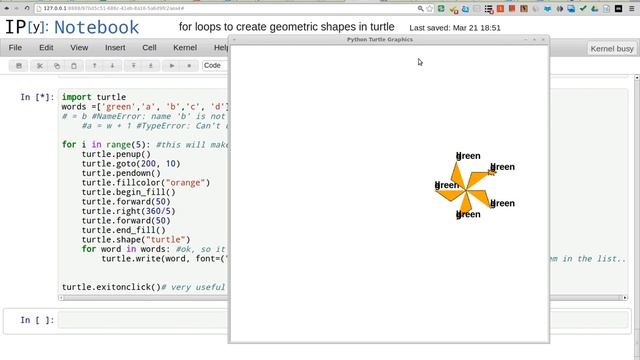Viewport: 640px width, 360px height.
Task: Click the 'turtle.end_fill()' code line
Action: pos(123,230)
